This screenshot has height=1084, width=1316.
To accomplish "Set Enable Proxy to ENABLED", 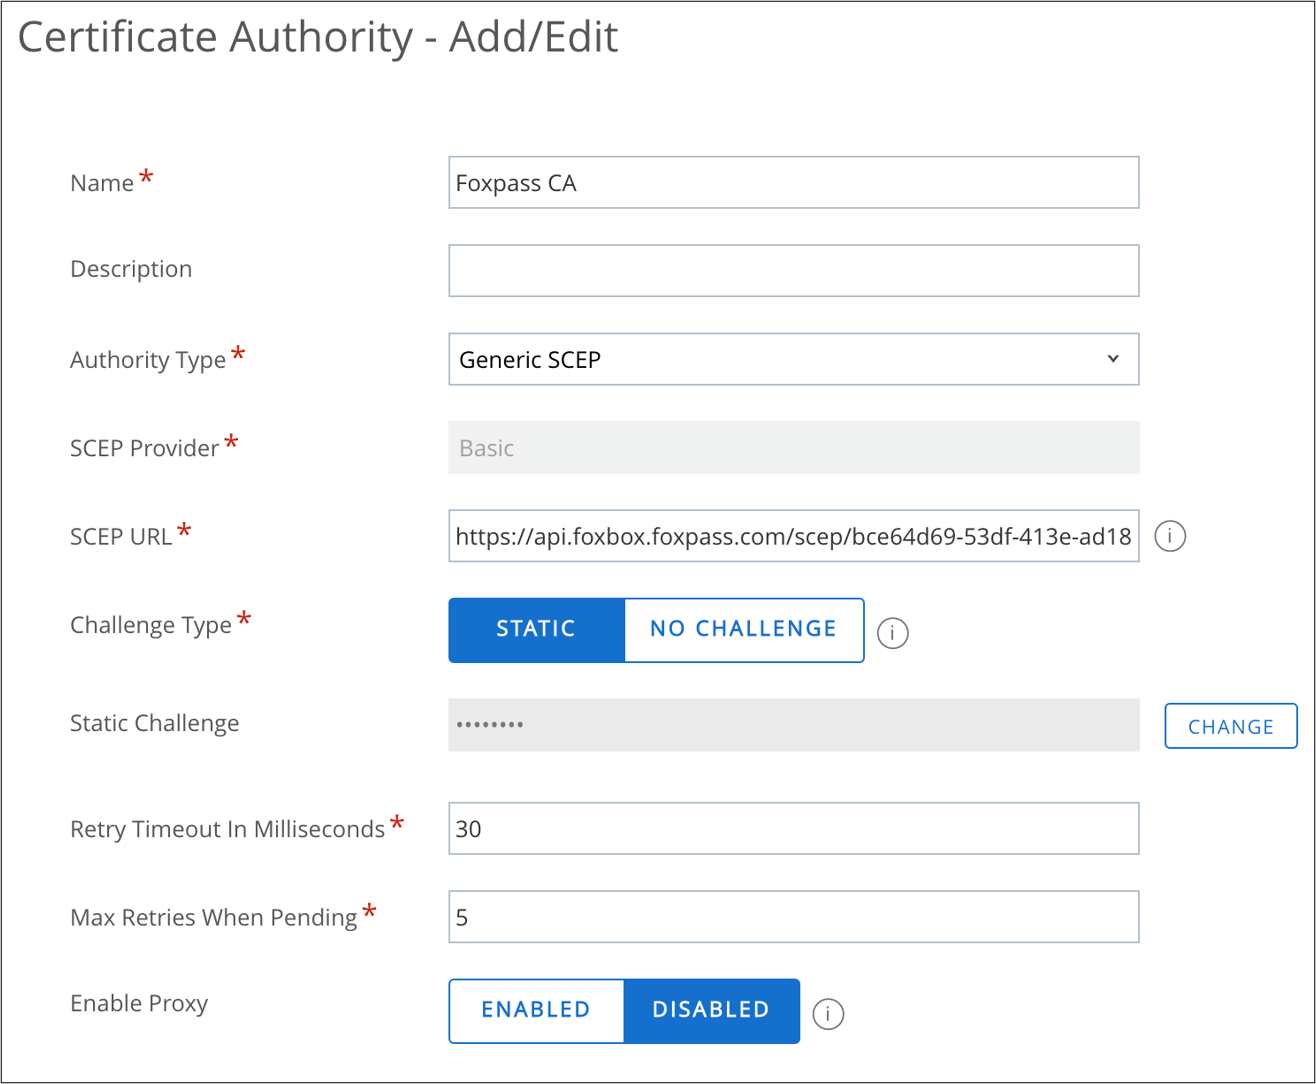I will (536, 1010).
